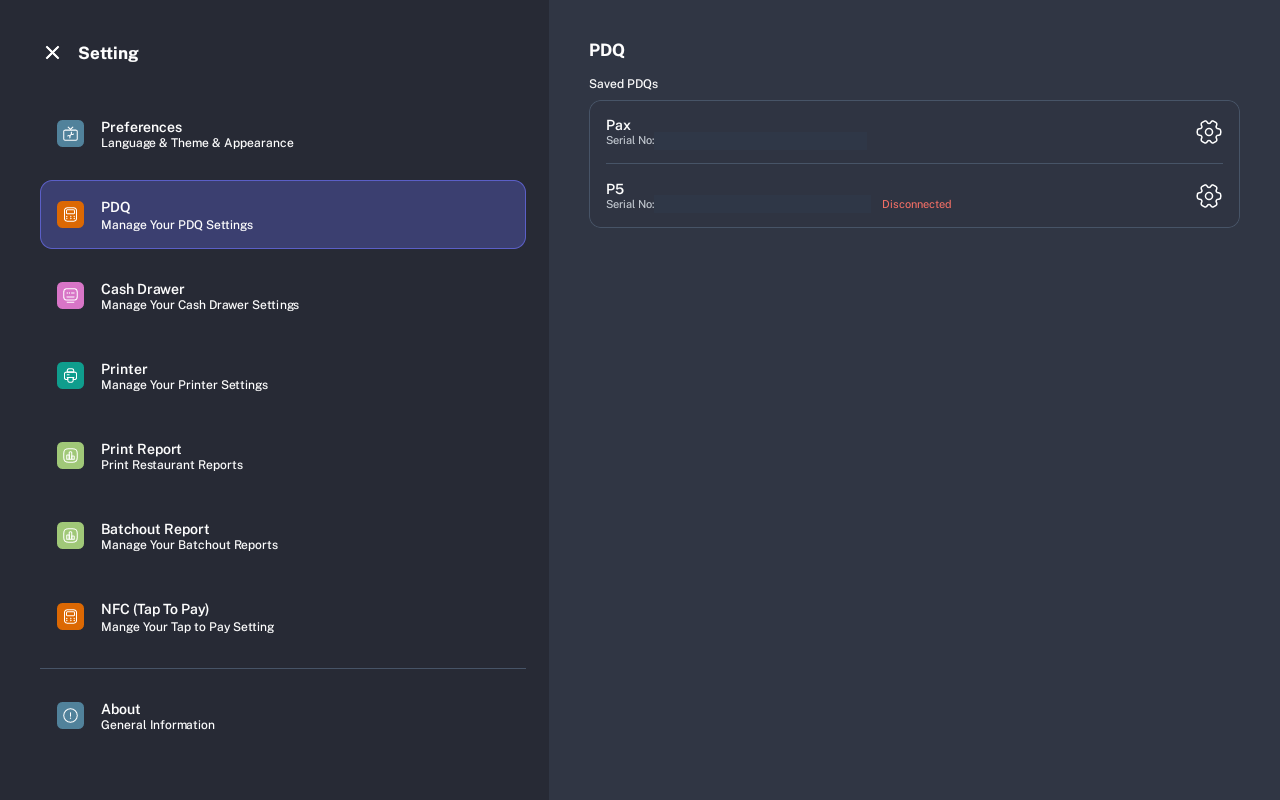Click 'Manage Your PDQ Settings' subtitle
The width and height of the screenshot is (1280, 800).
tap(177, 225)
